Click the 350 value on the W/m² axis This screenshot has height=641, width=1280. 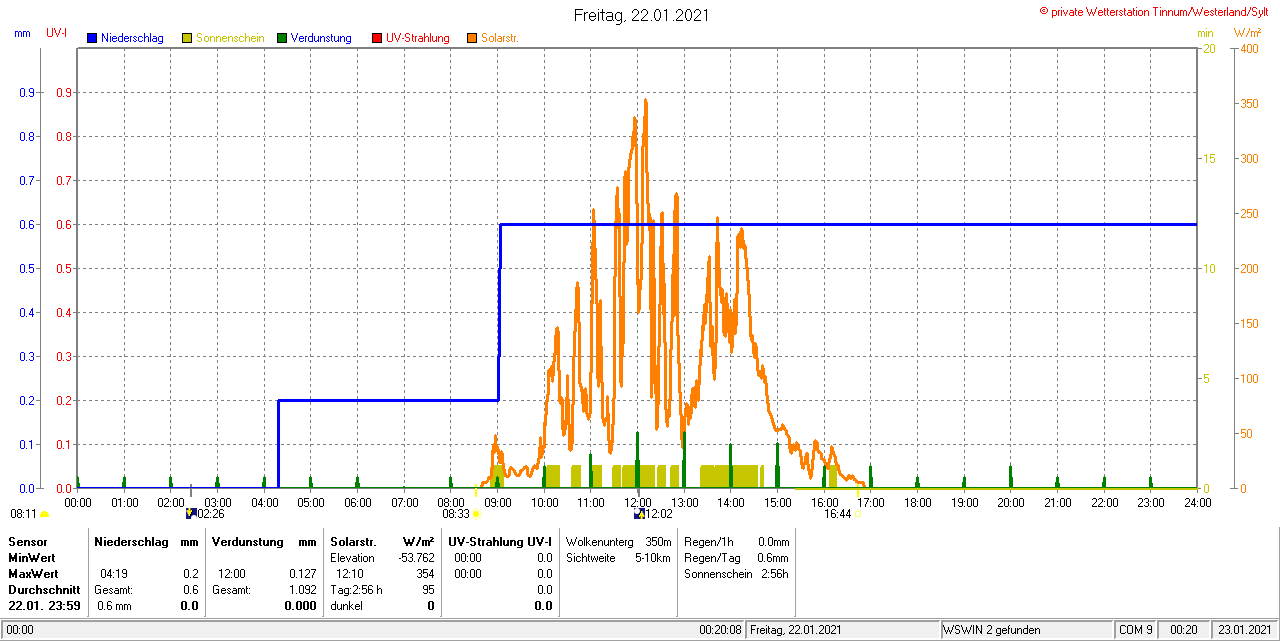coord(1249,104)
